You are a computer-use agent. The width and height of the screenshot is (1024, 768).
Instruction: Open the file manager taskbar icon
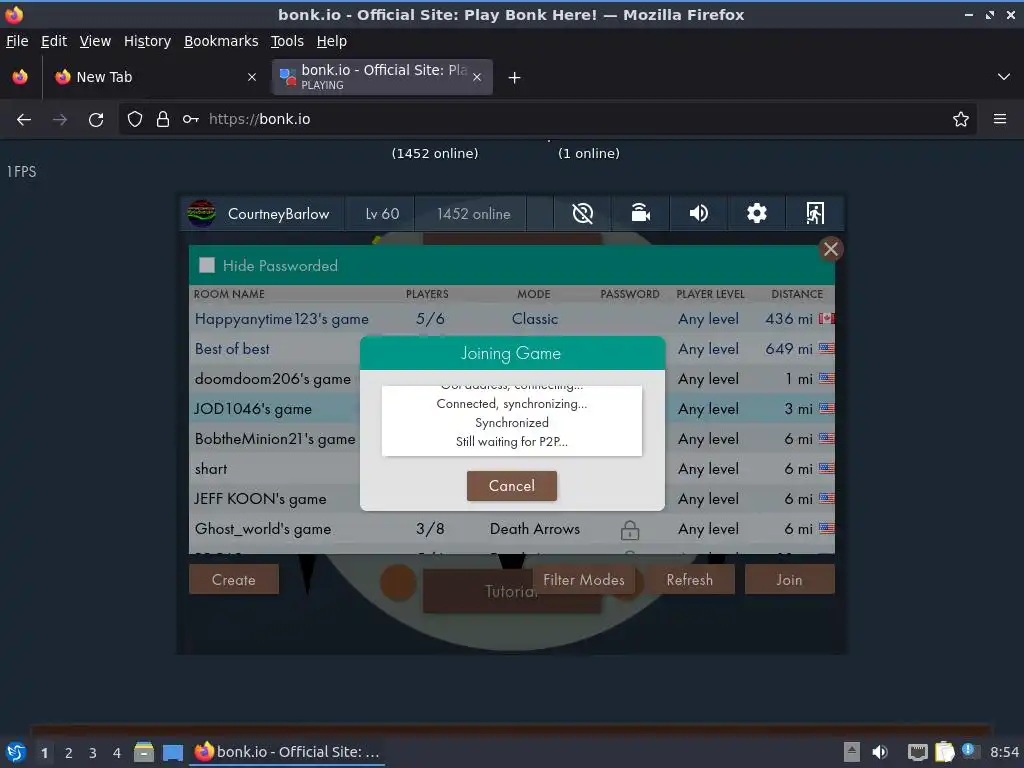click(144, 752)
